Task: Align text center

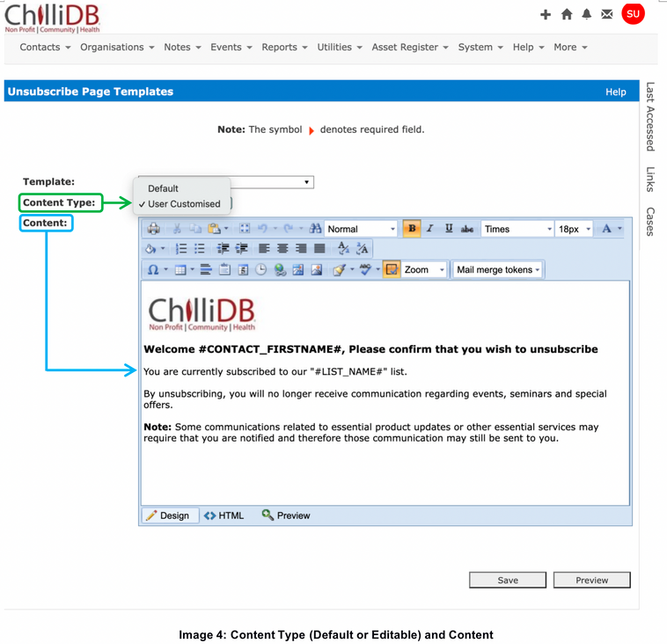Action: pyautogui.click(x=282, y=249)
